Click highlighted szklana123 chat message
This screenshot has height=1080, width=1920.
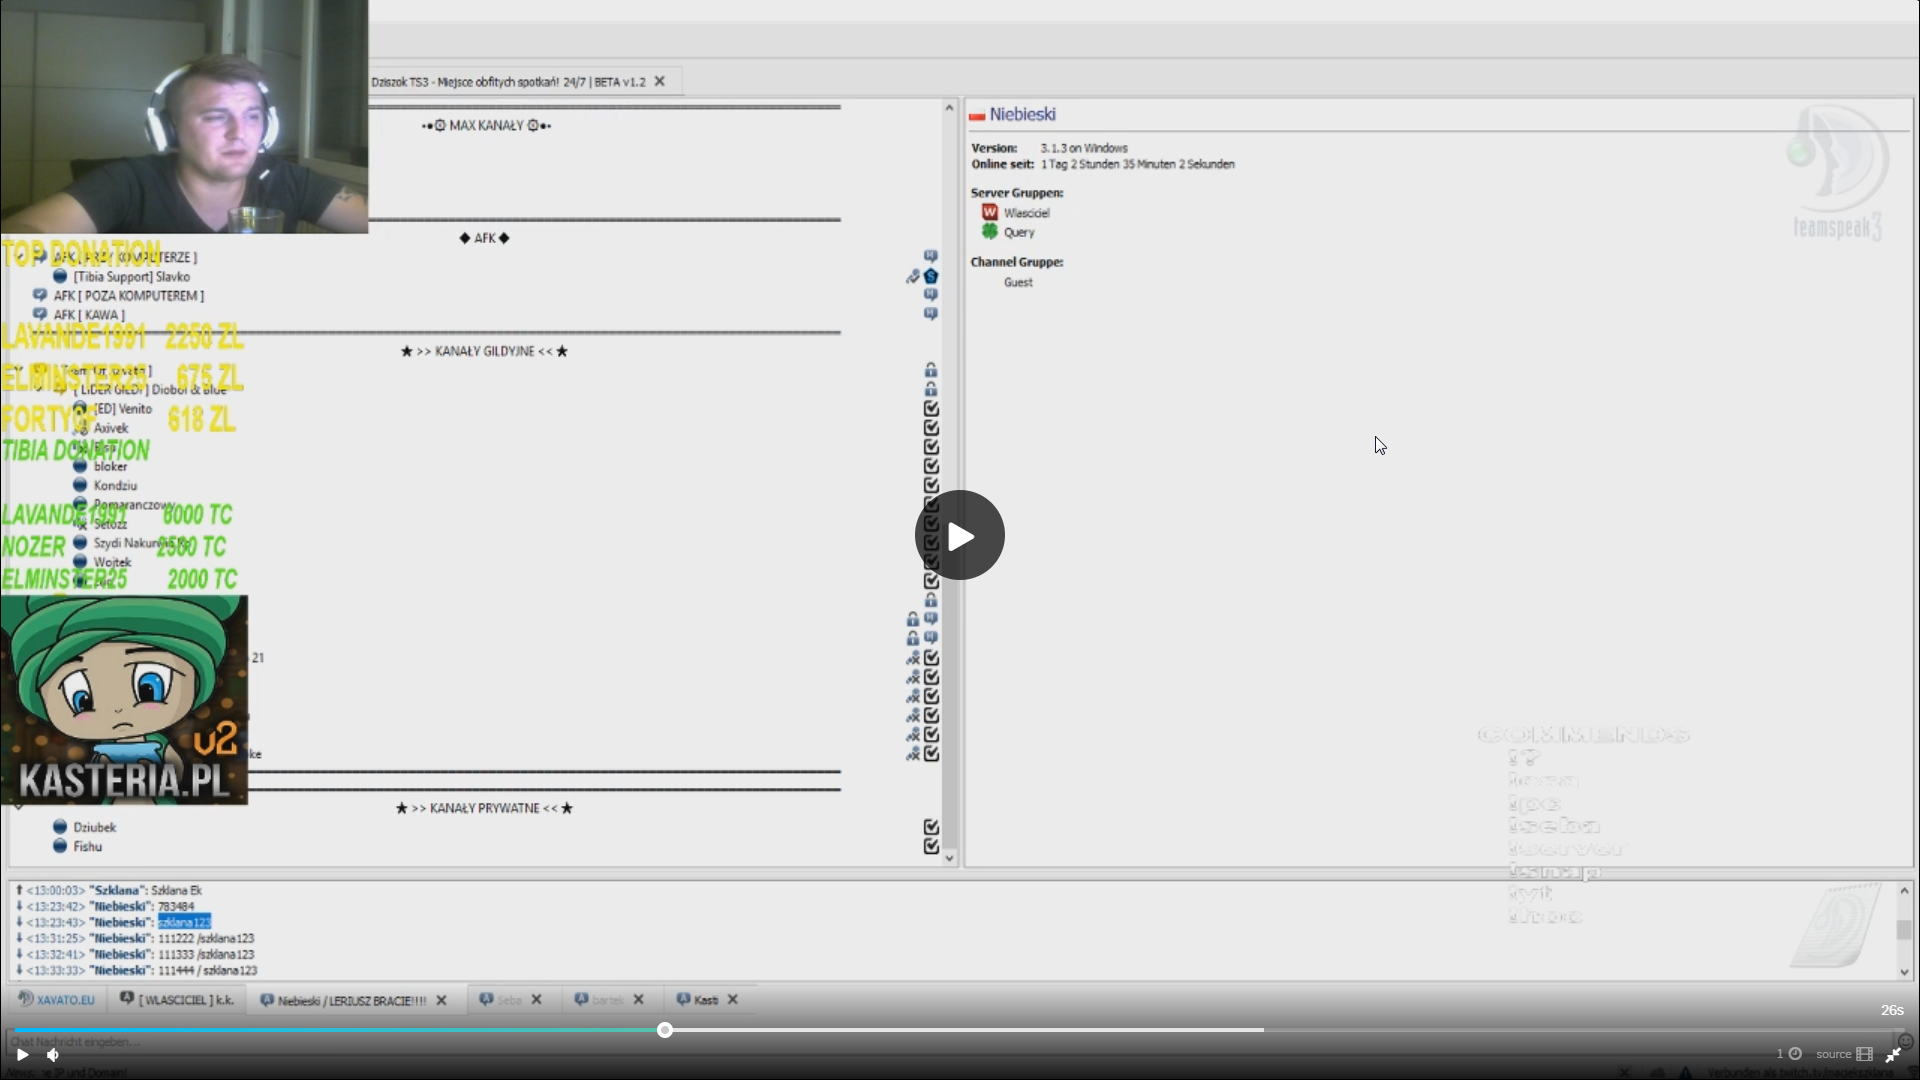coord(184,922)
